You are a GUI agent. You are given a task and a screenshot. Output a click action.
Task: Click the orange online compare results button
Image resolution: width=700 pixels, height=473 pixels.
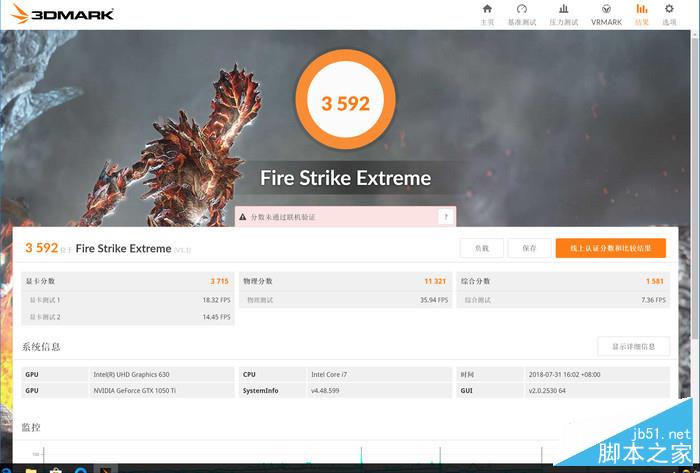click(x=610, y=248)
